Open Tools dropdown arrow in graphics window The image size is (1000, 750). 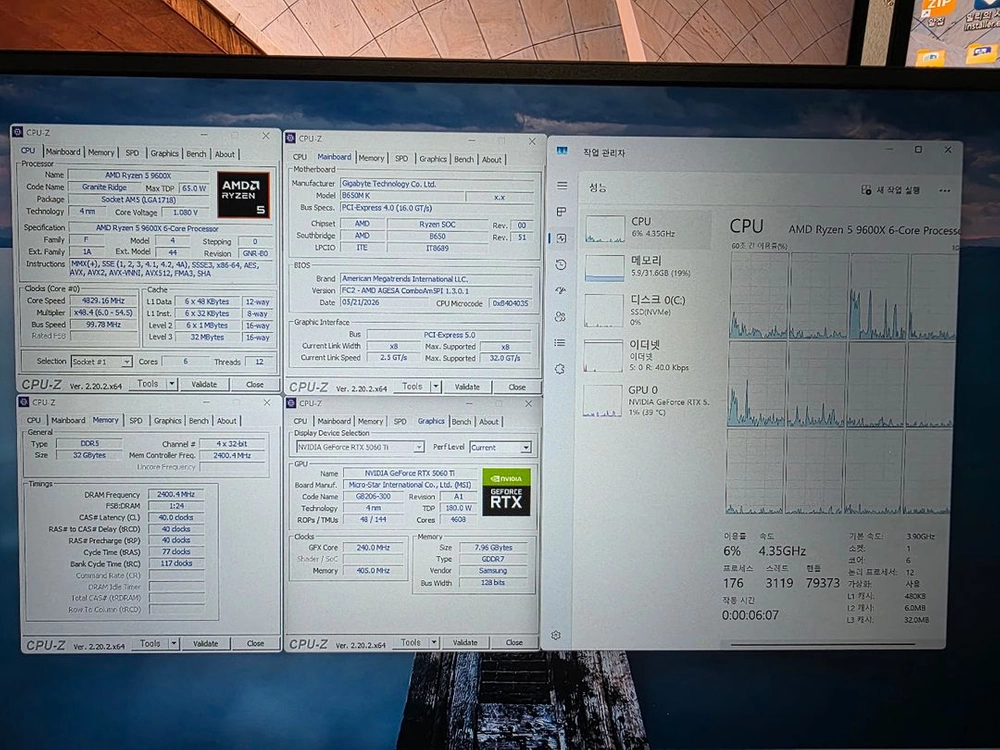coord(434,642)
